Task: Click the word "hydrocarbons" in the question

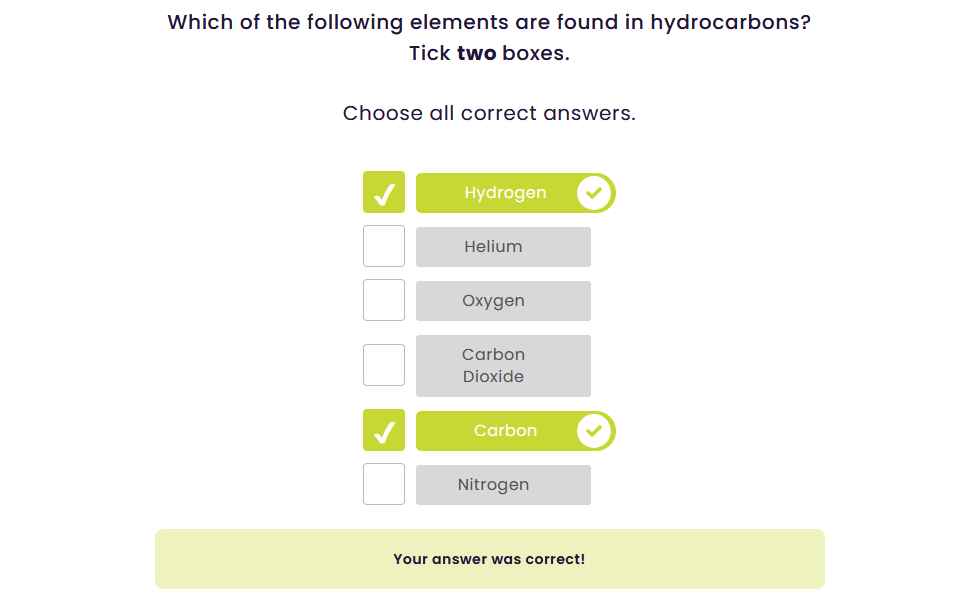Action: 730,22
